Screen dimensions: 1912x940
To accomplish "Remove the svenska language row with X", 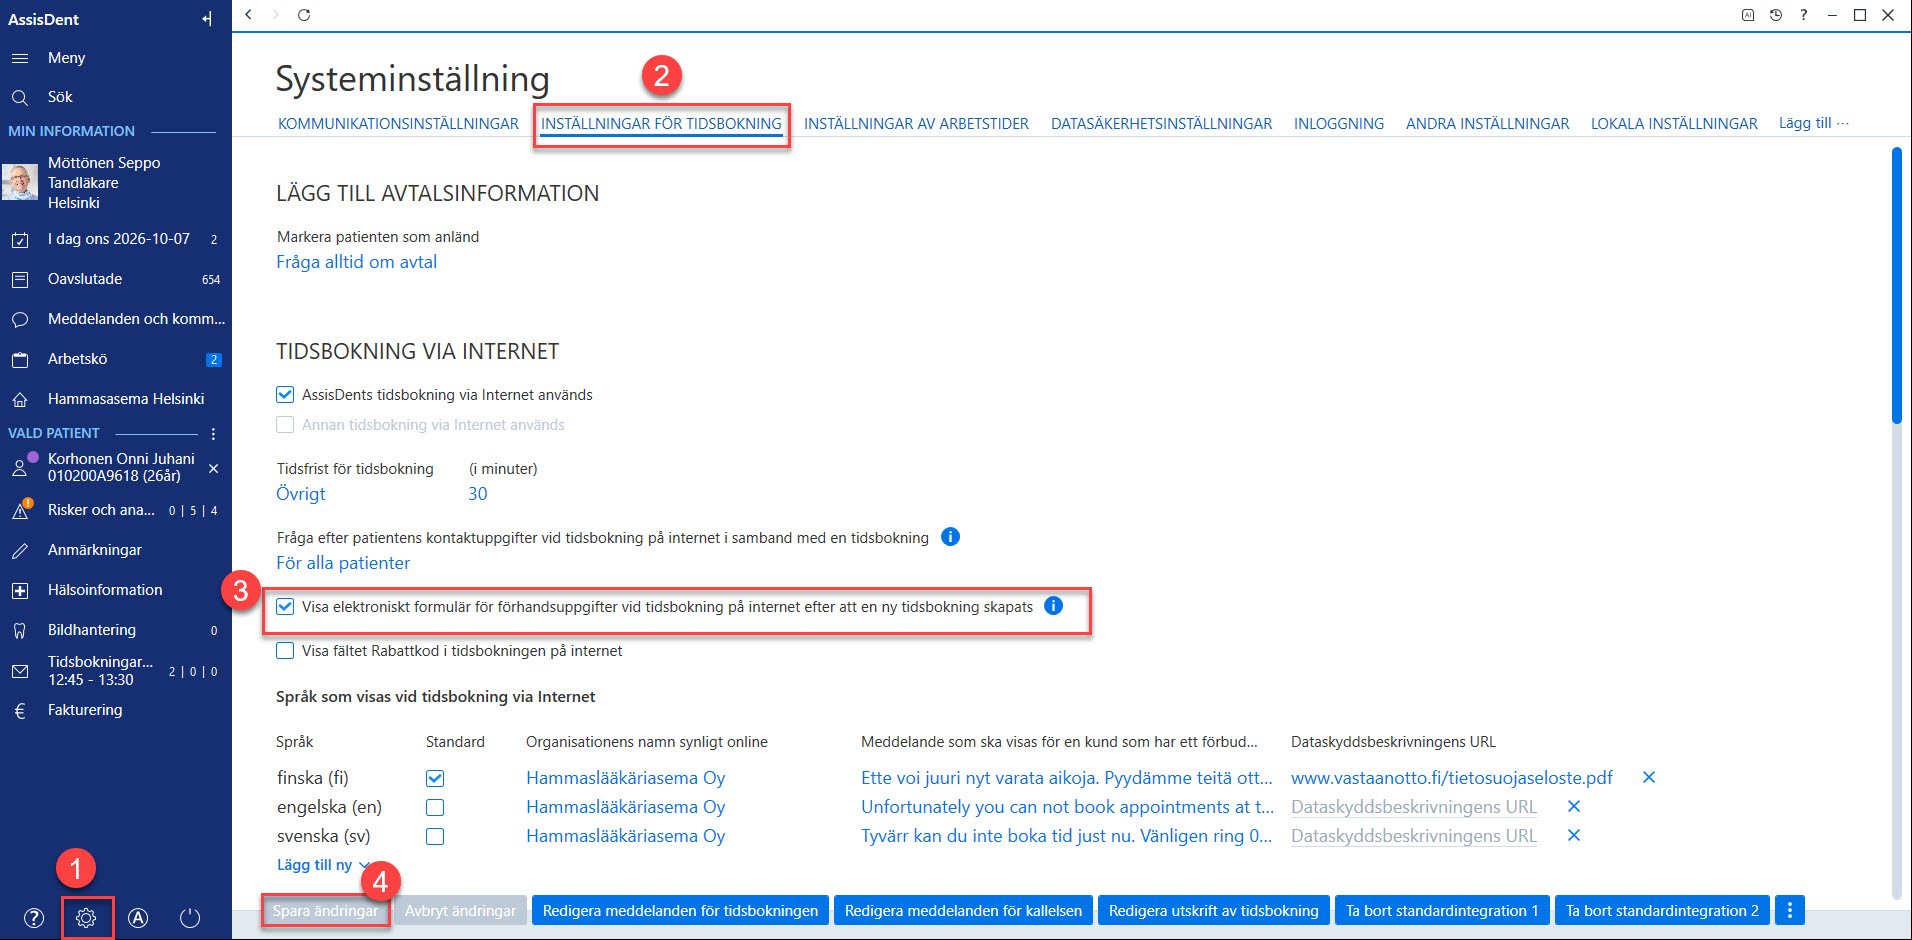I will 1574,835.
